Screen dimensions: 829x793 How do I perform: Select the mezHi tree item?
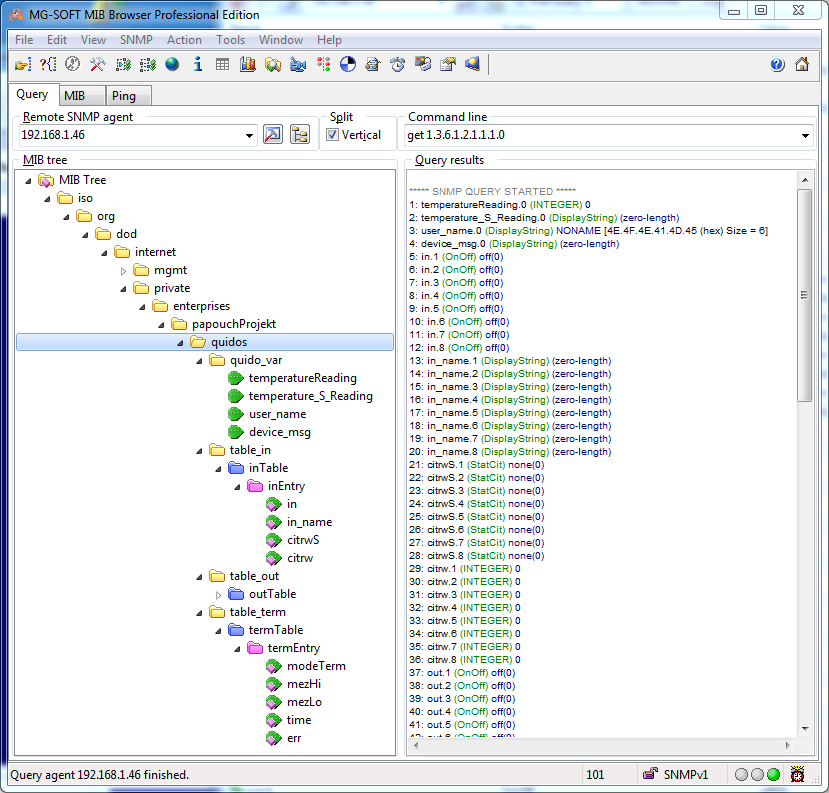(x=304, y=684)
